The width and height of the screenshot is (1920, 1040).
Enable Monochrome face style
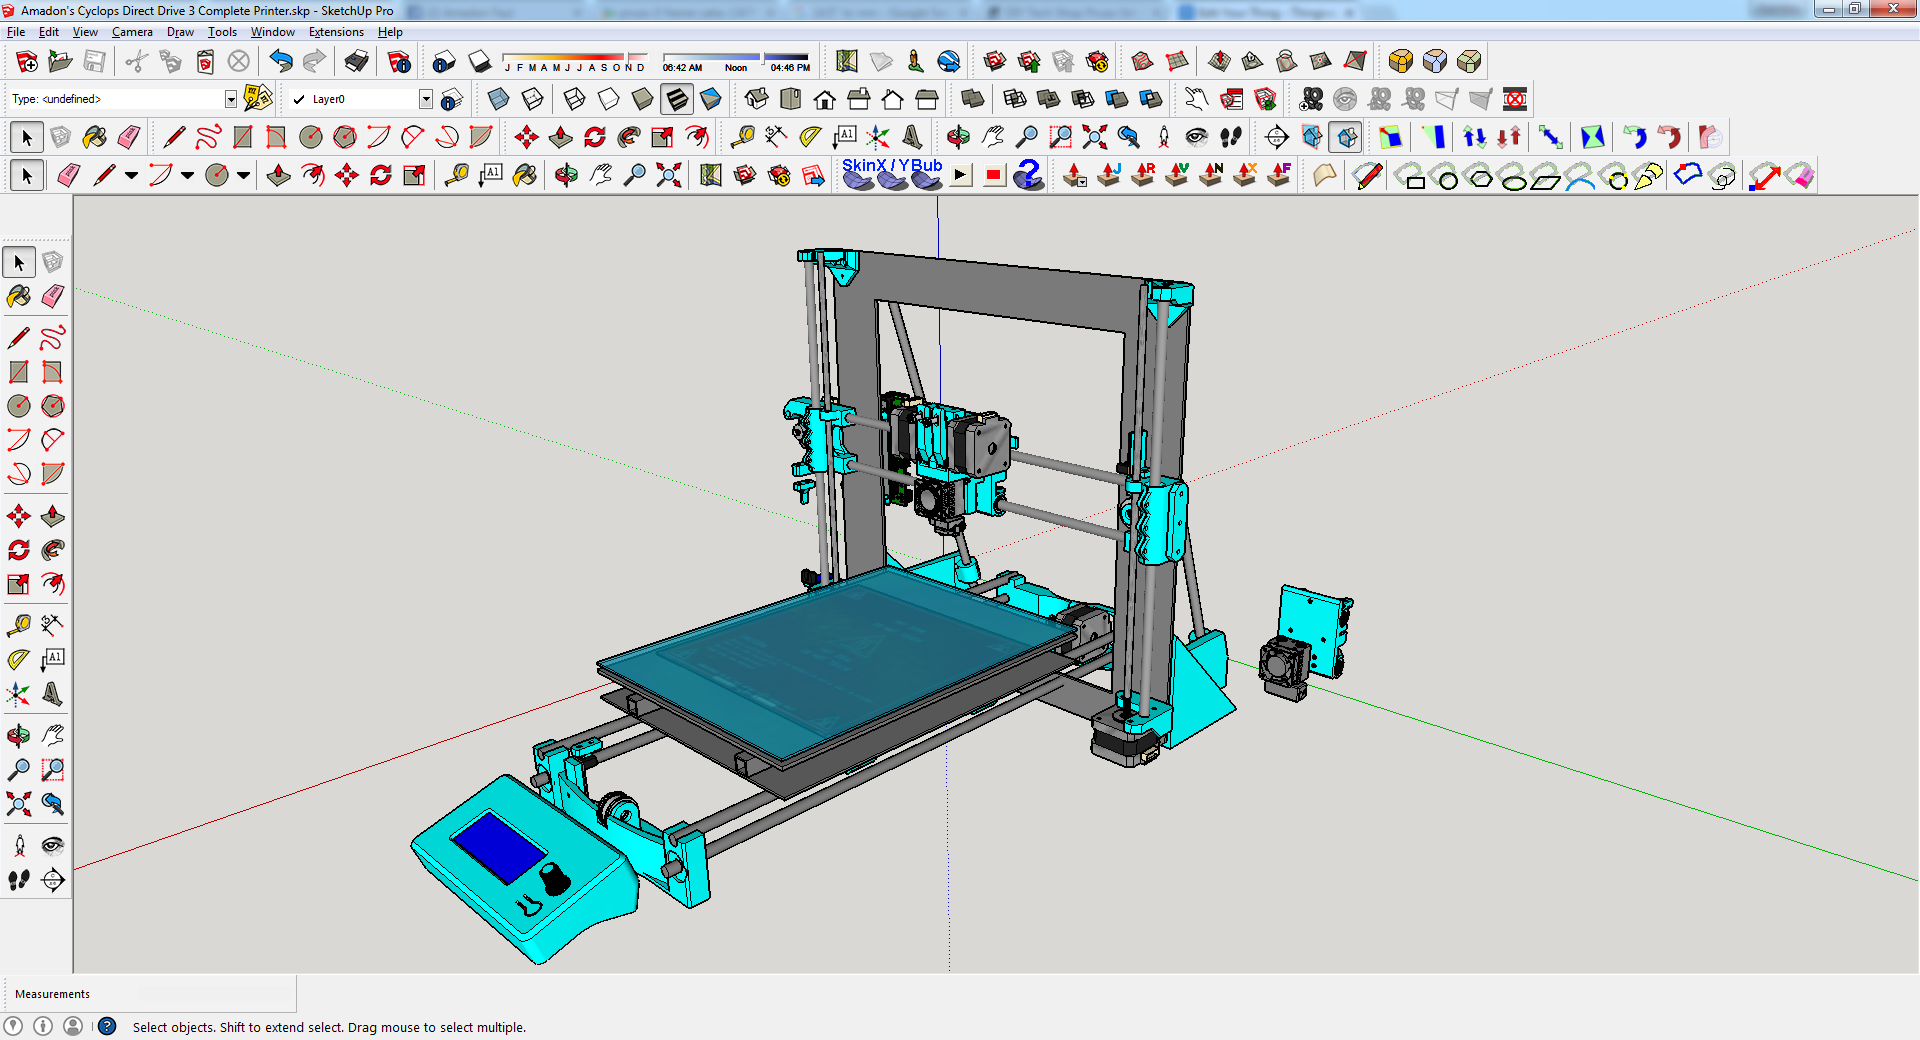coord(711,99)
